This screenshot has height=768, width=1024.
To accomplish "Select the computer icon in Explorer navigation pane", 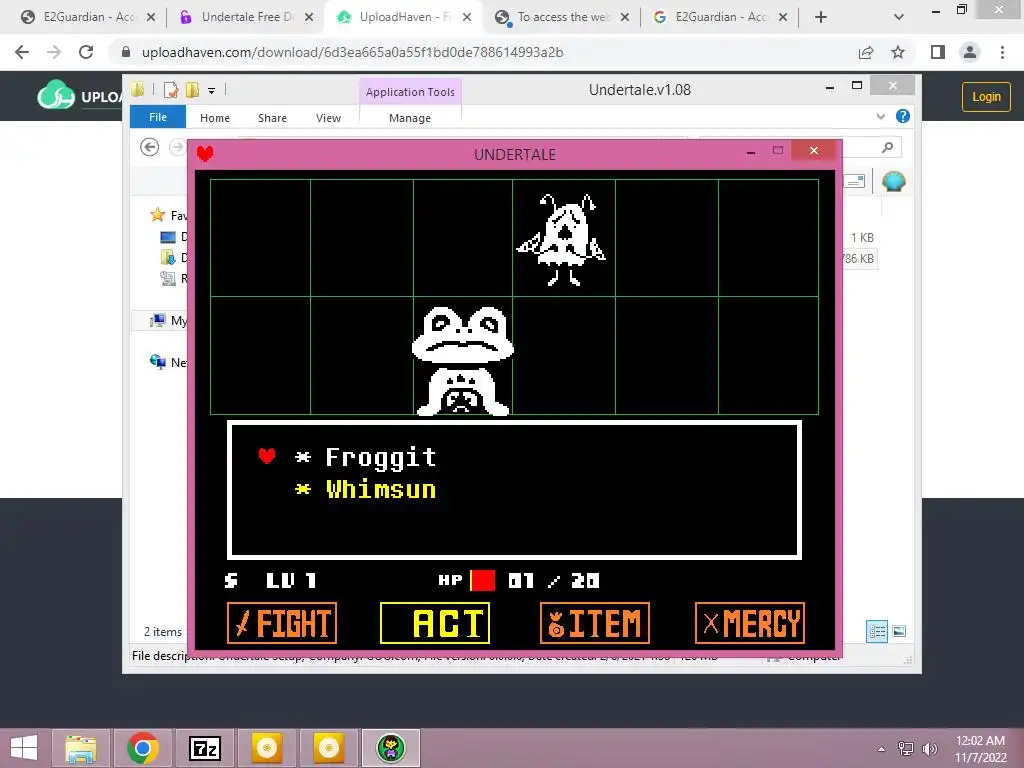I will tap(157, 320).
